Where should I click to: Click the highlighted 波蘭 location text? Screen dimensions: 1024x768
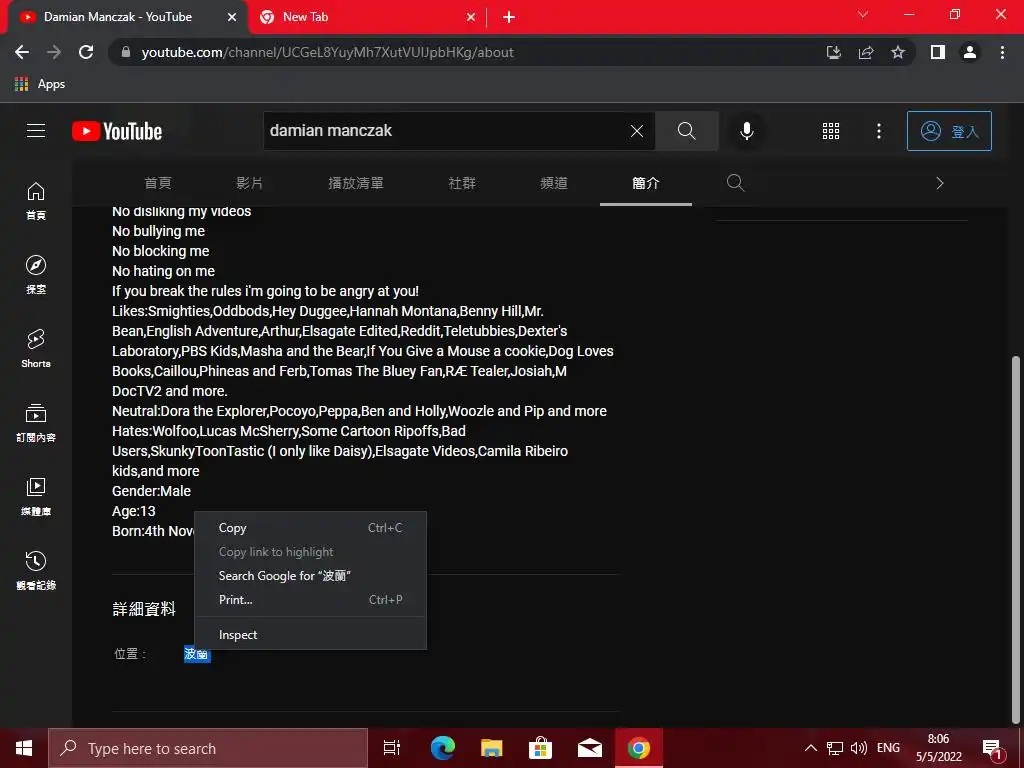[x=197, y=654]
